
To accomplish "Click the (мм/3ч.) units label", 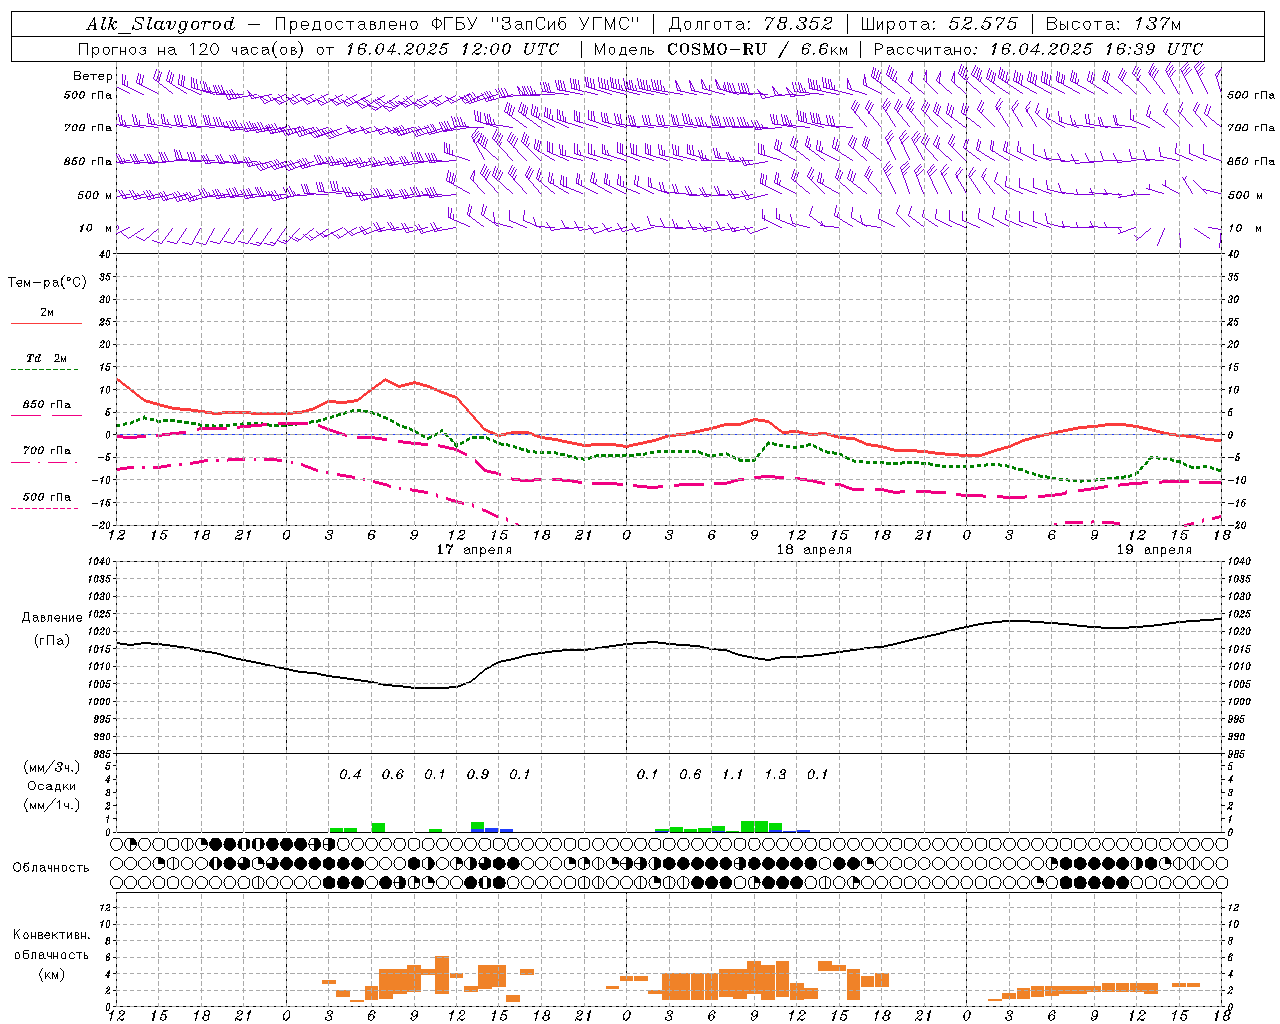I will point(51,767).
